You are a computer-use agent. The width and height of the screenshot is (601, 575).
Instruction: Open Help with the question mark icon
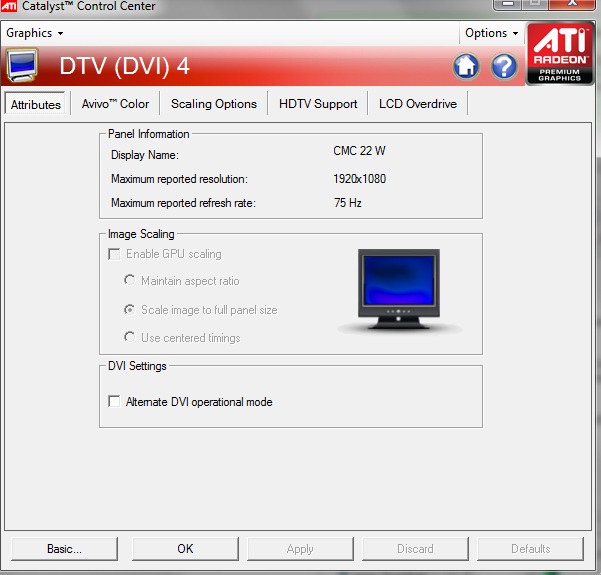[504, 66]
